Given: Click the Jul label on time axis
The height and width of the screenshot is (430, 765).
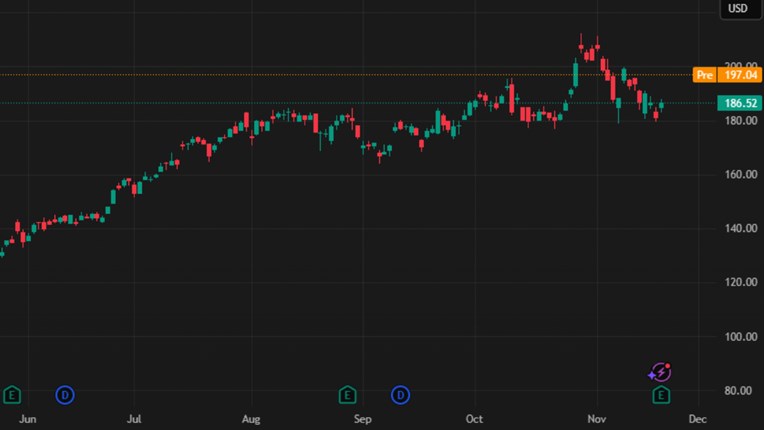Looking at the screenshot, I should [x=135, y=419].
